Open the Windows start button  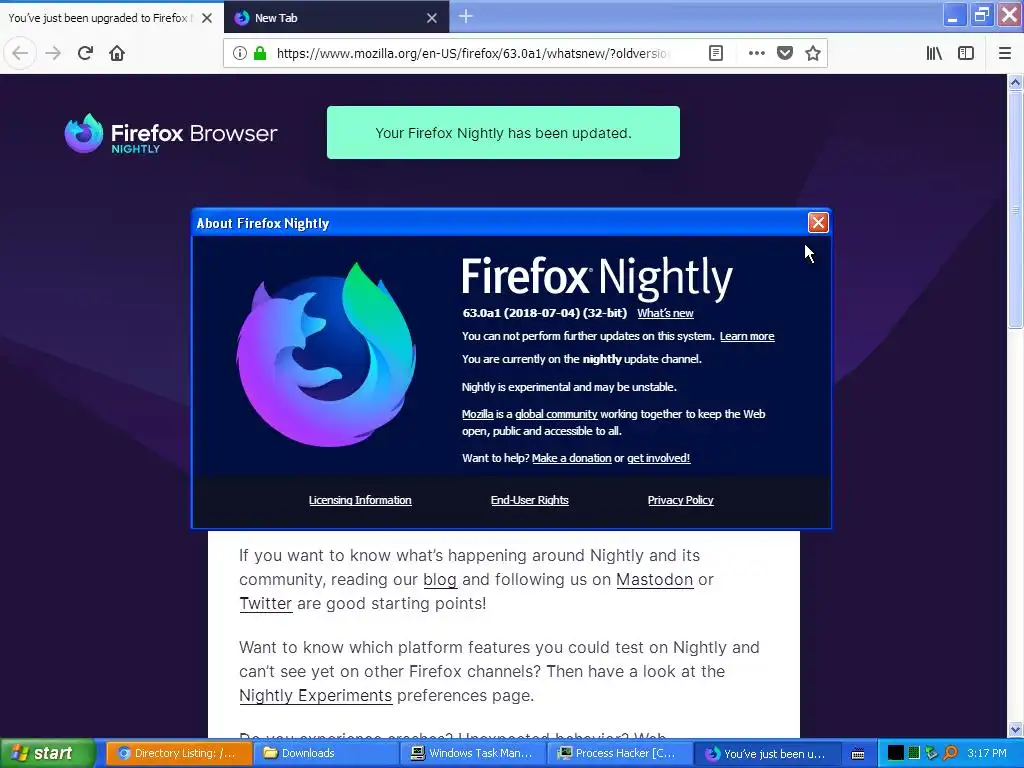[x=47, y=753]
